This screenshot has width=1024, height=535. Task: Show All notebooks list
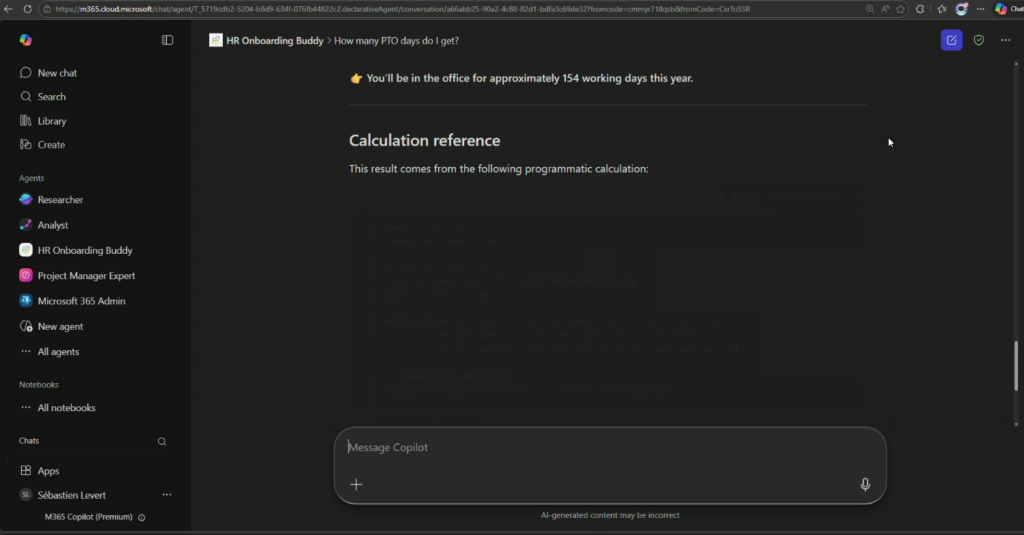66,408
